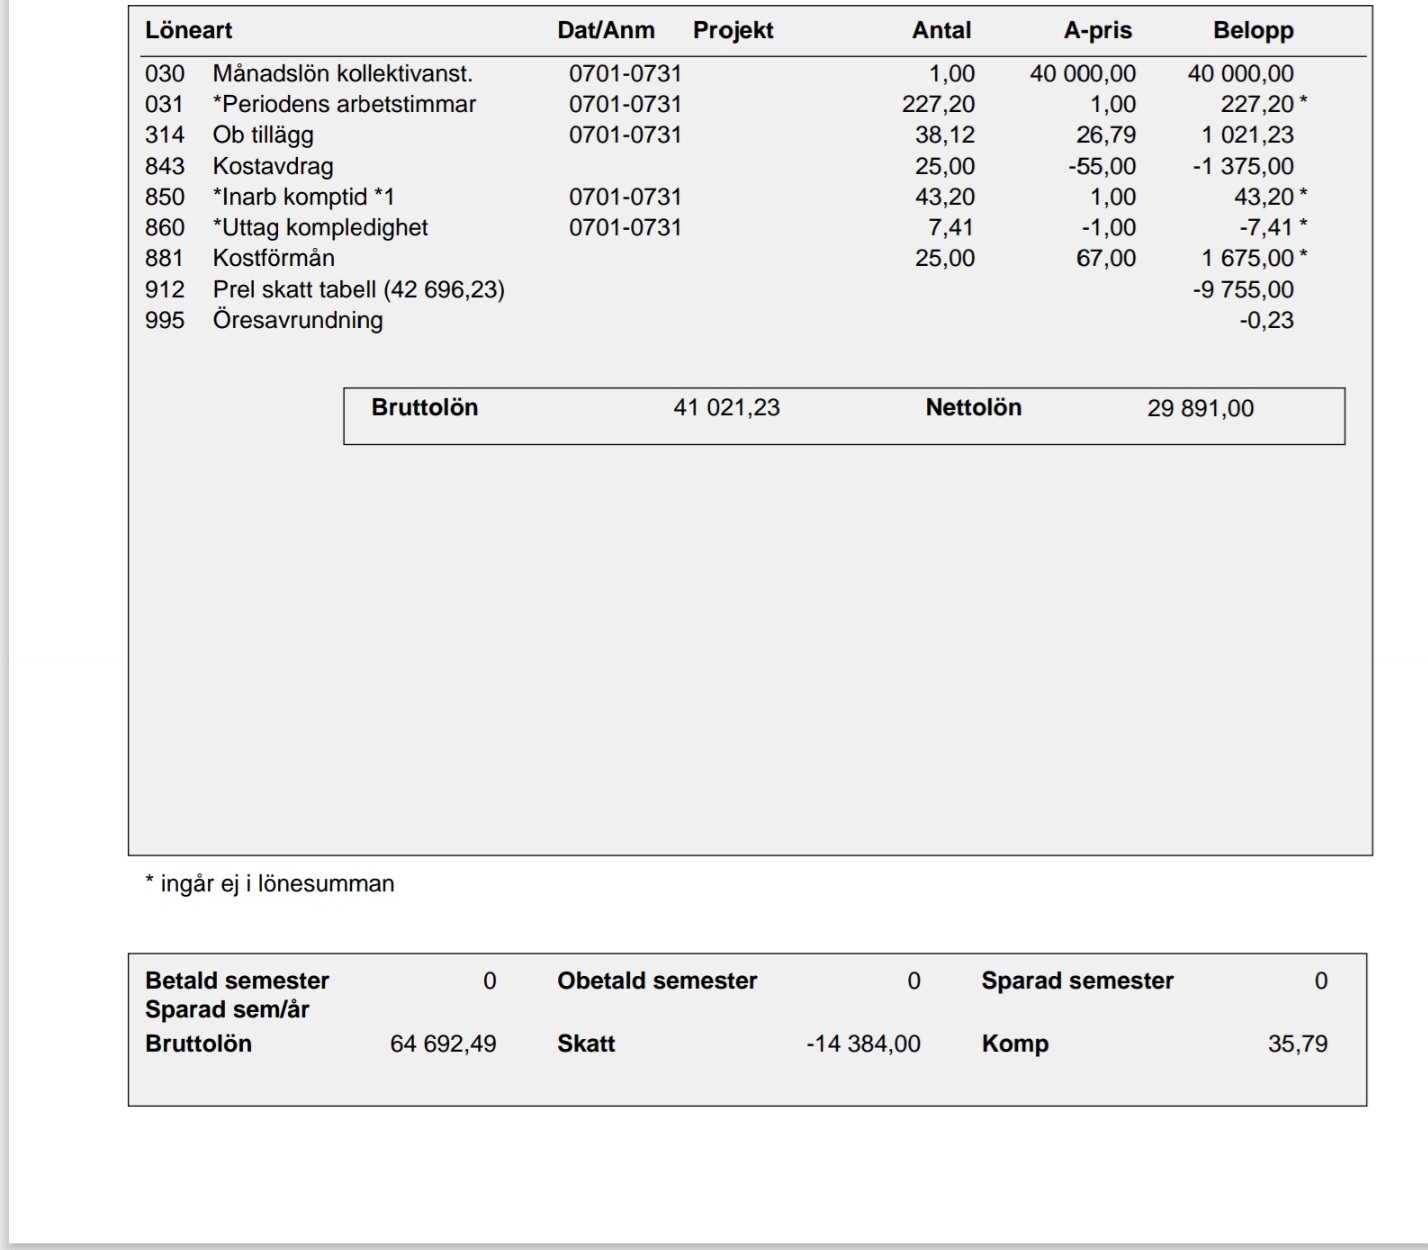Viewport: 1428px width, 1250px height.
Task: Click the year-to-date Bruttolön 64 692,49
Action: pyautogui.click(x=443, y=1044)
